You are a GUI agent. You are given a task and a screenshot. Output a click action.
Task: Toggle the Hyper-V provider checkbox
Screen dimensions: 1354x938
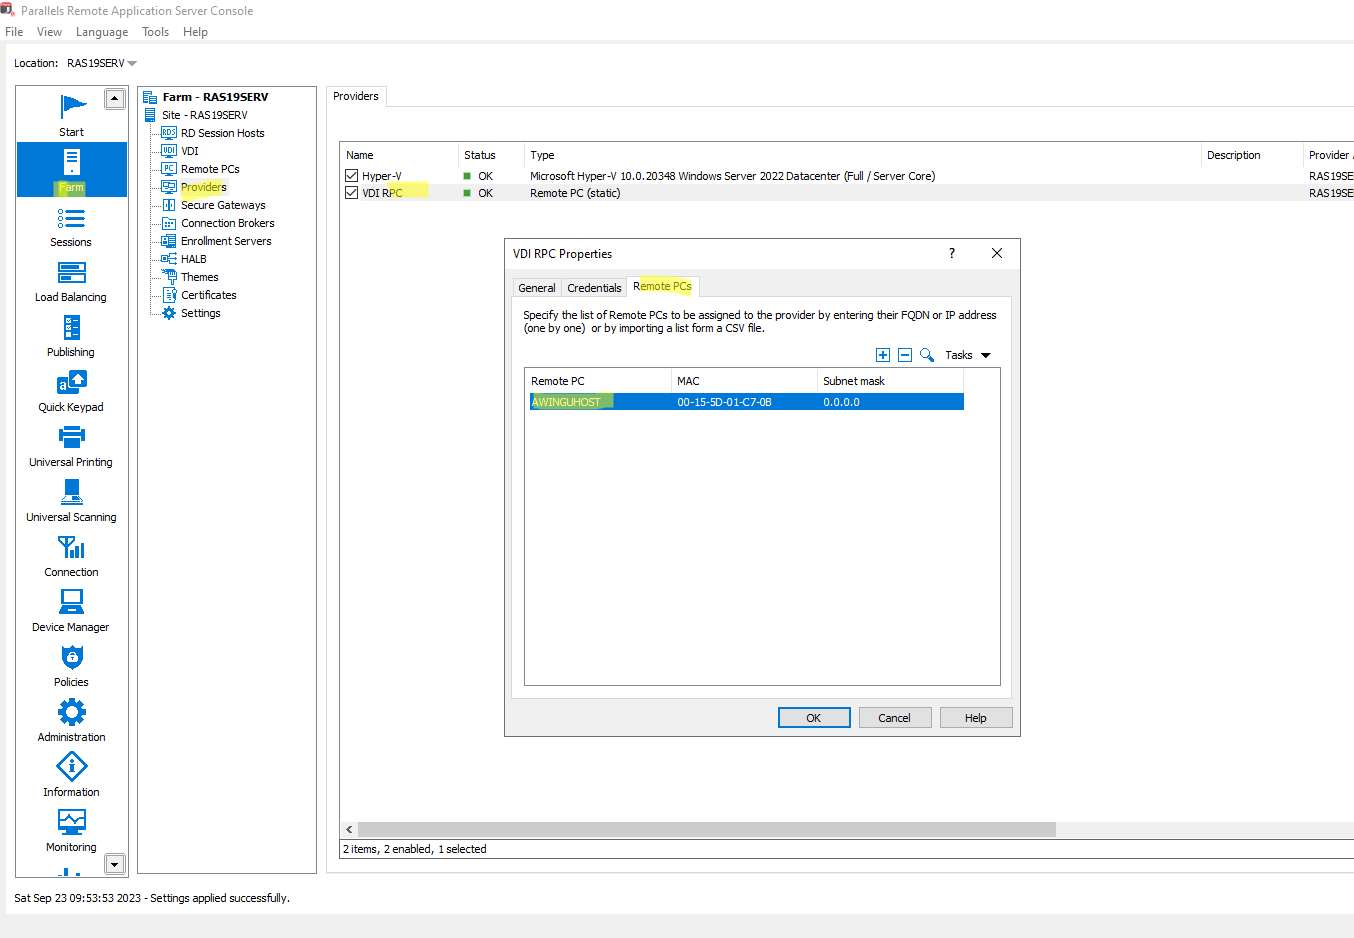[x=351, y=176]
